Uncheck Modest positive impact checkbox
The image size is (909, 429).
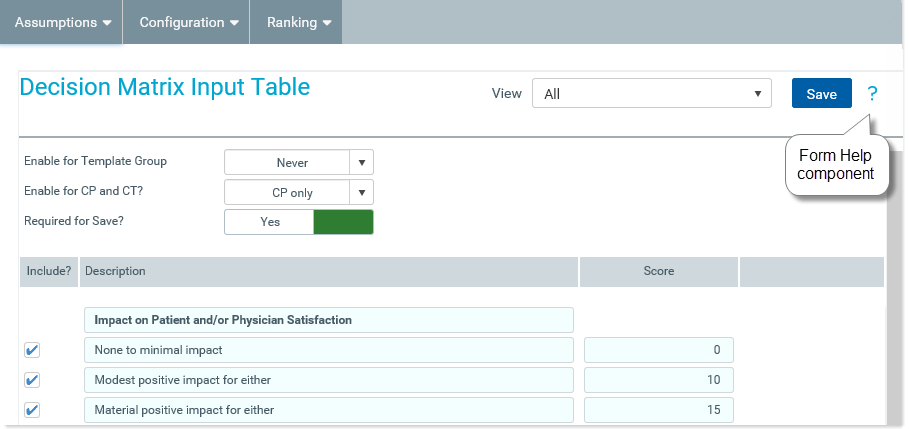pyautogui.click(x=32, y=380)
